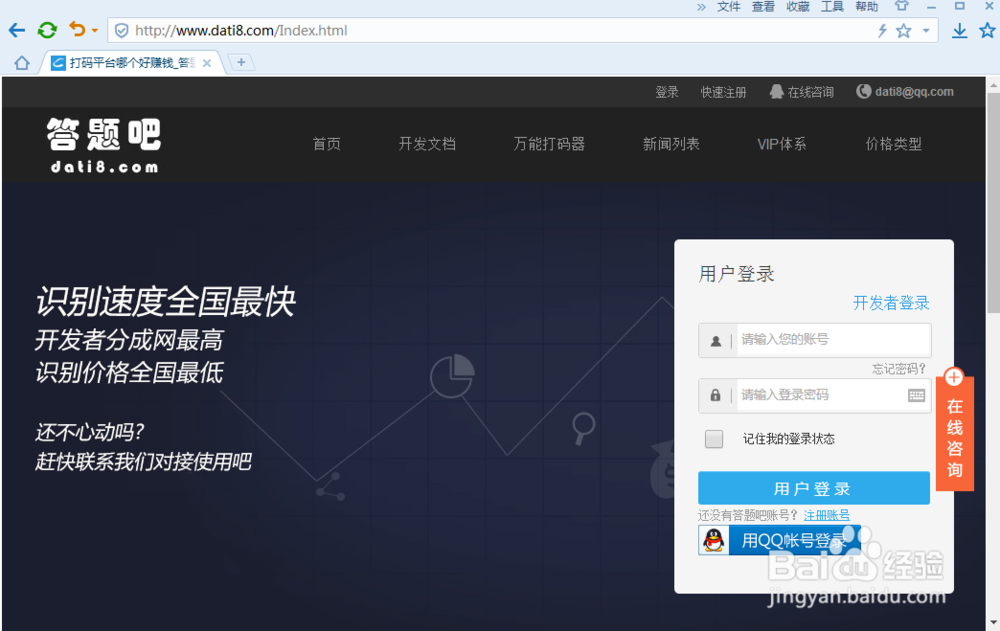The height and width of the screenshot is (631, 1000).
Task: Click the user silhouette icon in account field
Action: [716, 341]
